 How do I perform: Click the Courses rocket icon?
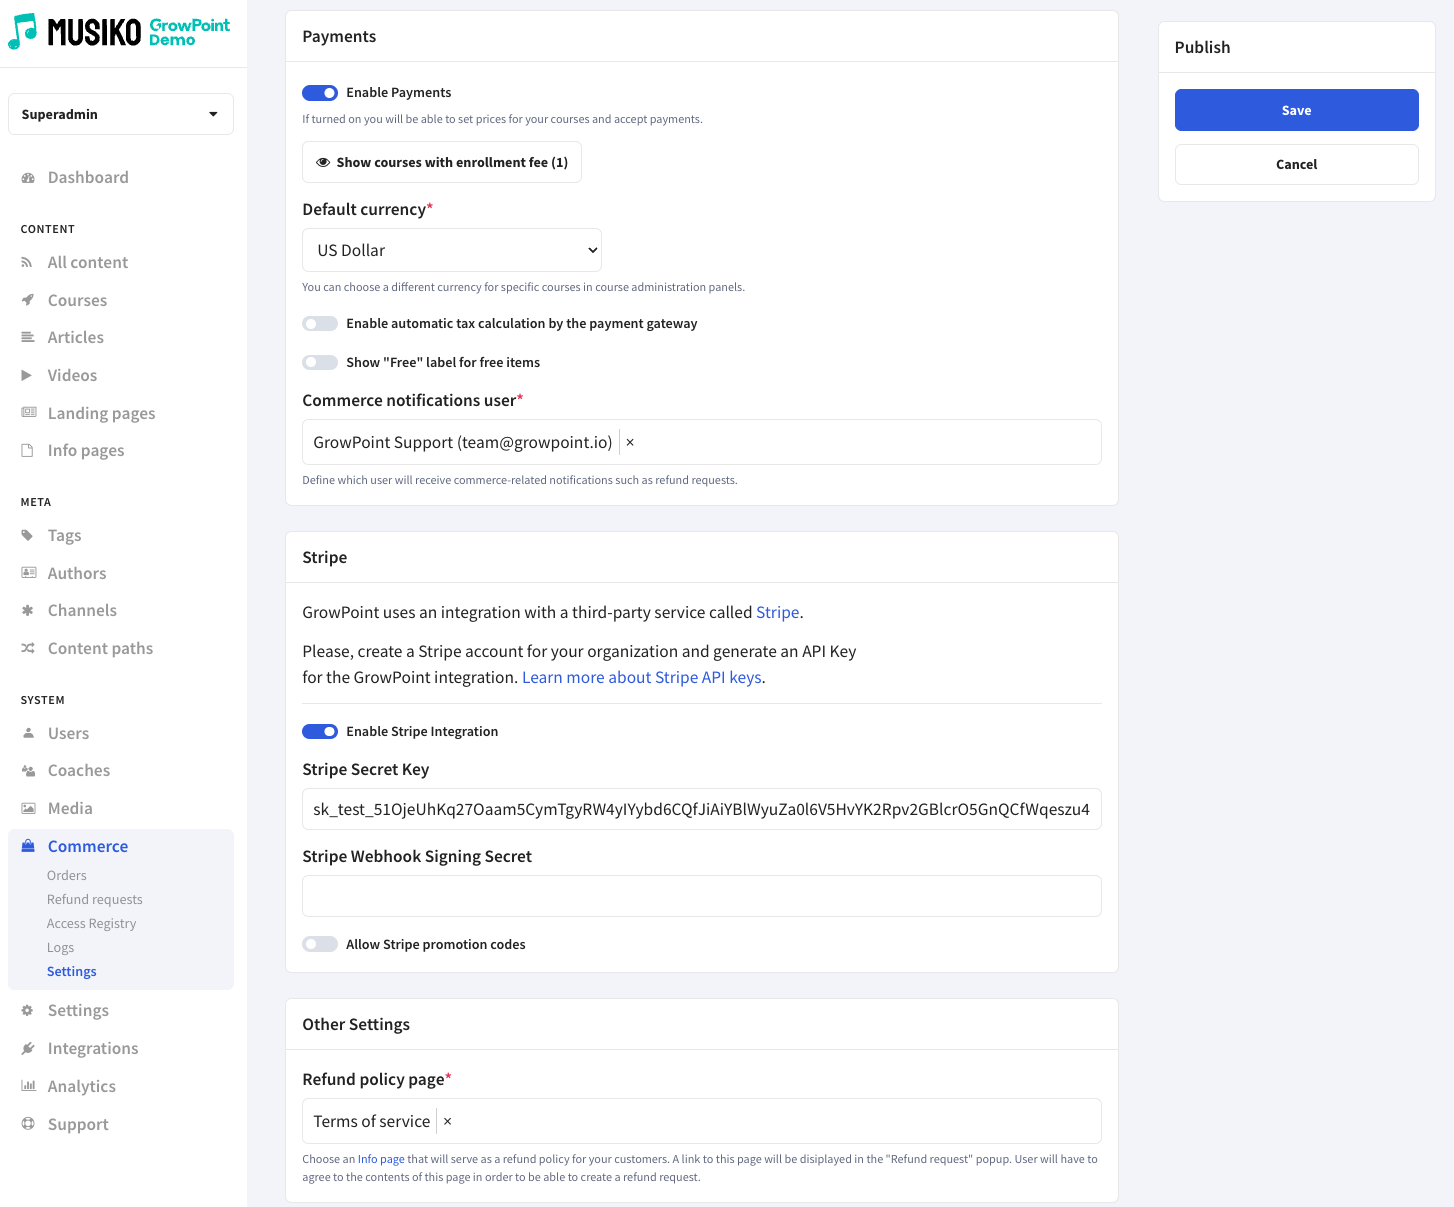point(28,300)
